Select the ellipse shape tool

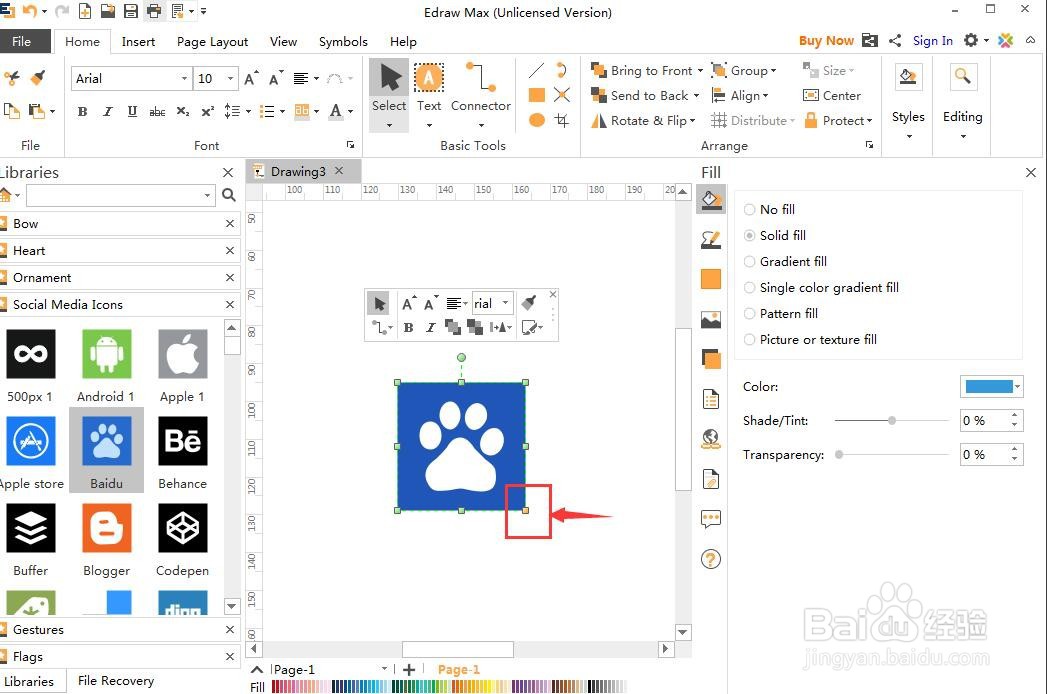click(x=536, y=120)
